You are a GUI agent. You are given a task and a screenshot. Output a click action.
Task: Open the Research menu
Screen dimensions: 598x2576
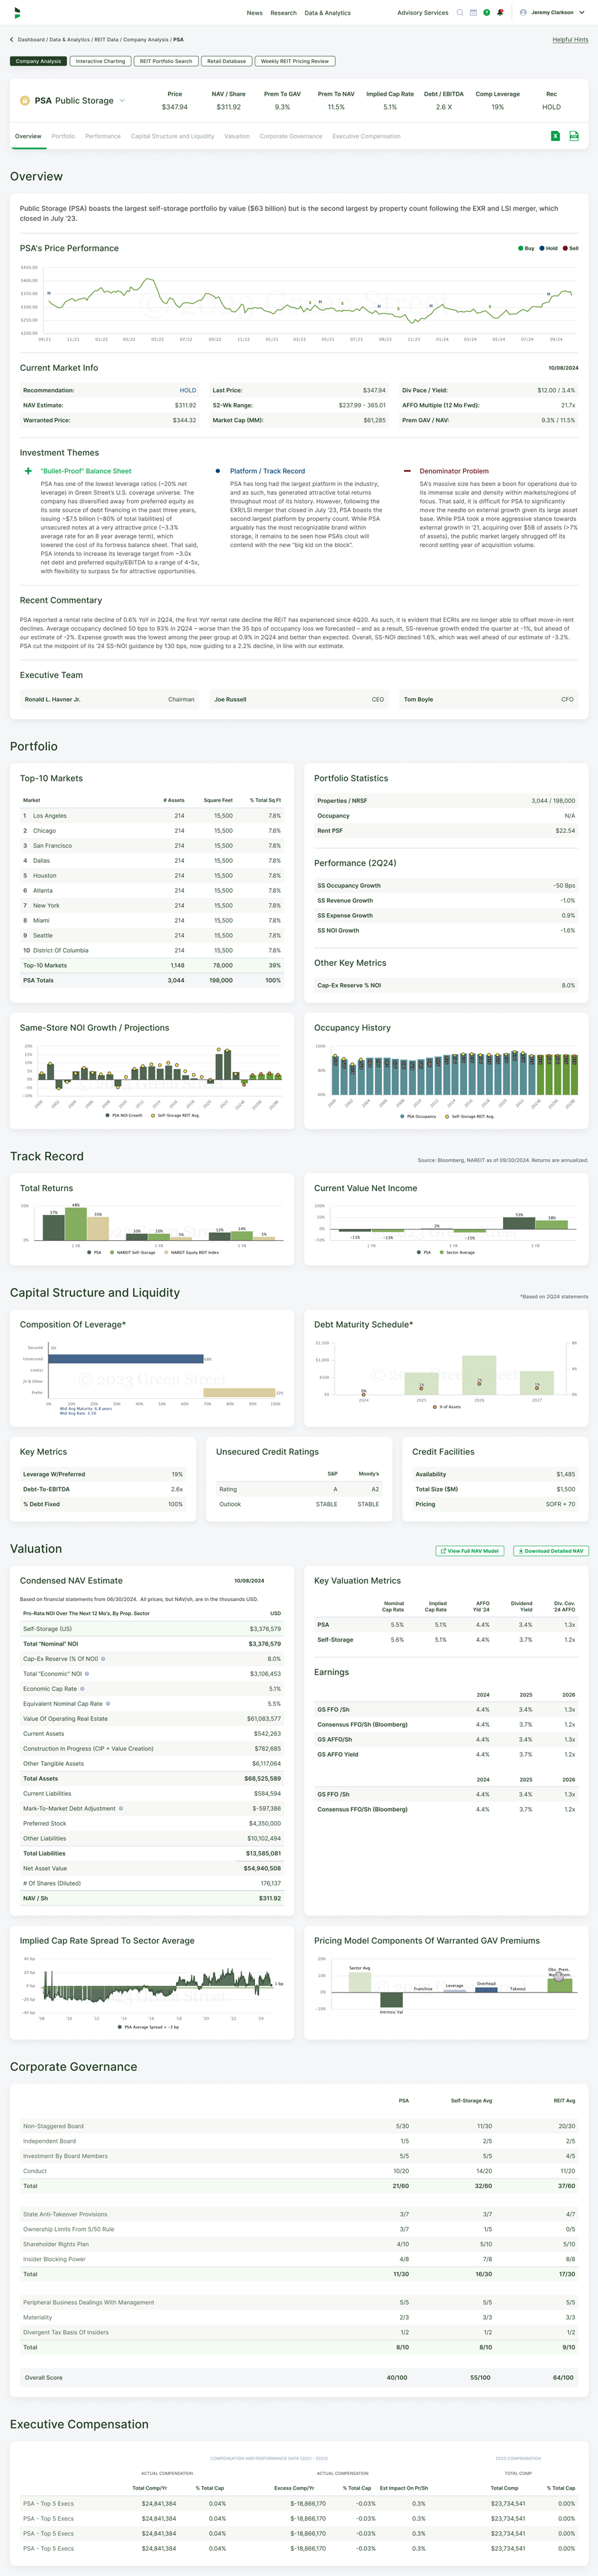pyautogui.click(x=283, y=13)
